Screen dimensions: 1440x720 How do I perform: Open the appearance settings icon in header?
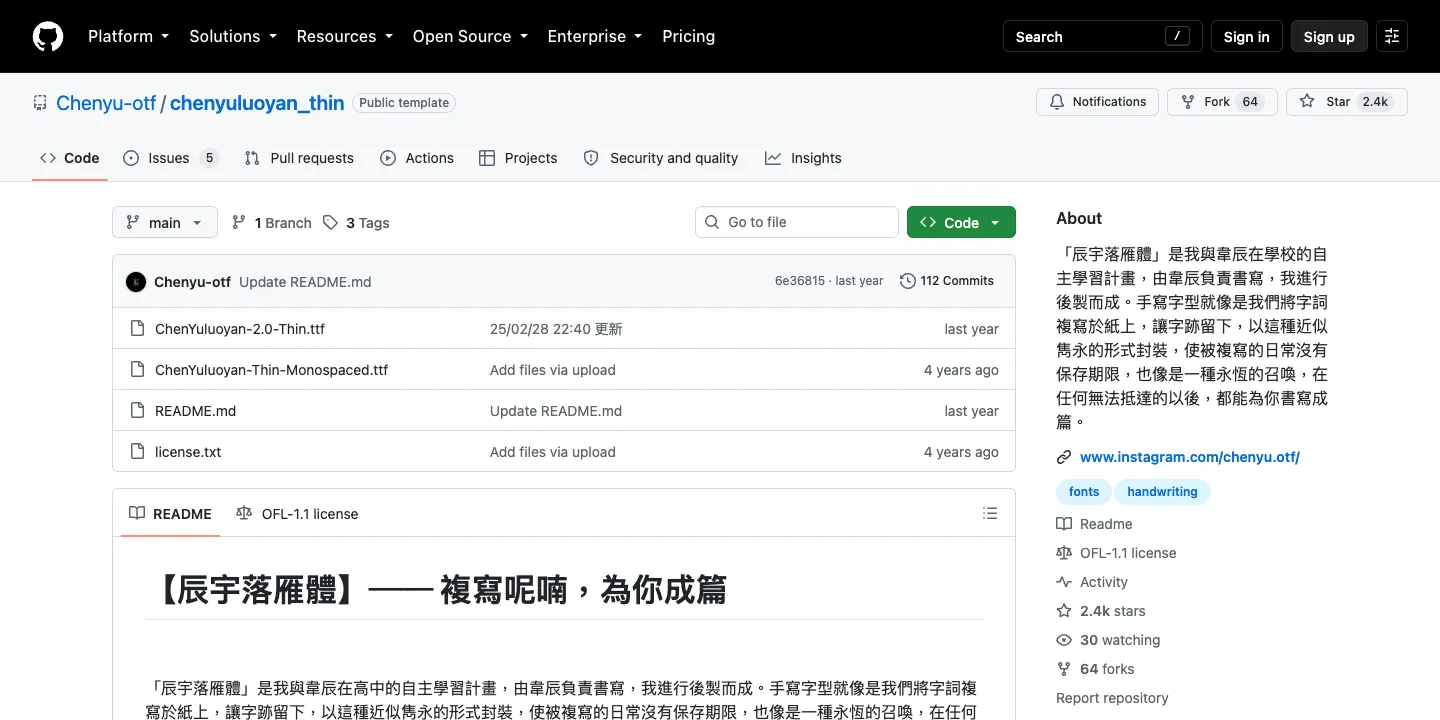1392,36
